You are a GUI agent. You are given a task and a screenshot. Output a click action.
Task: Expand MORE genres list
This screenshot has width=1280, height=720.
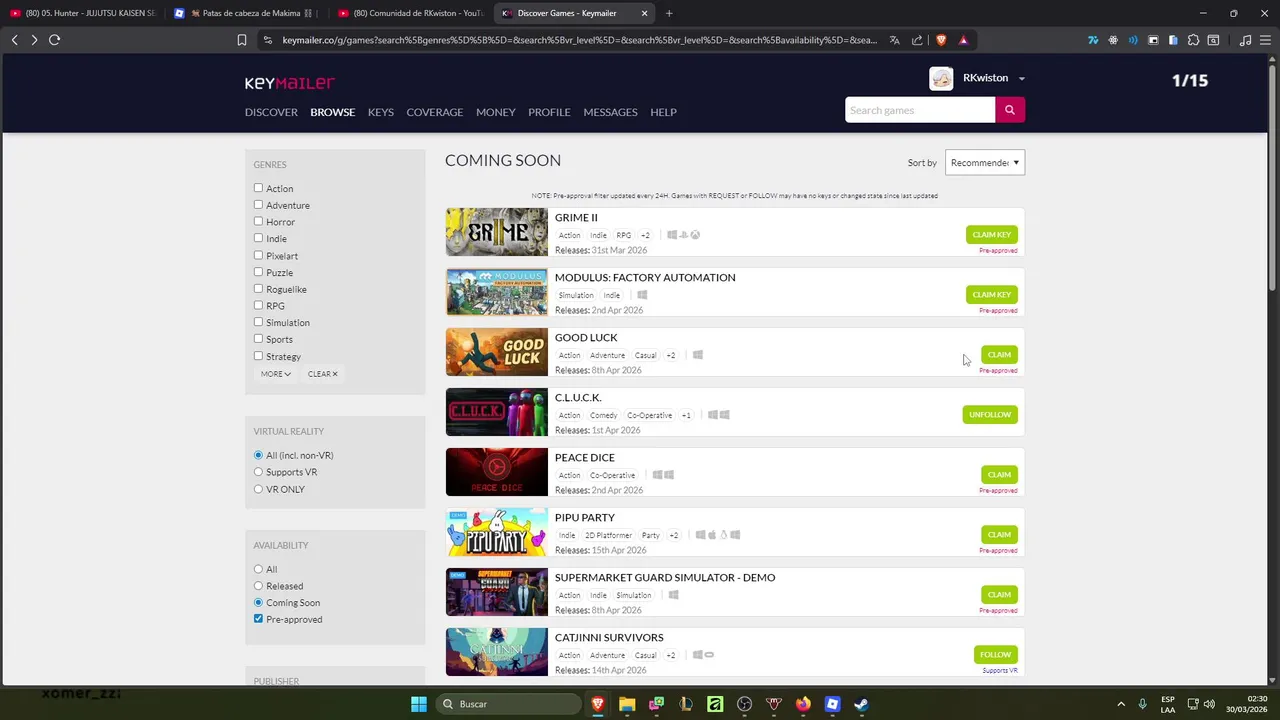tap(276, 374)
